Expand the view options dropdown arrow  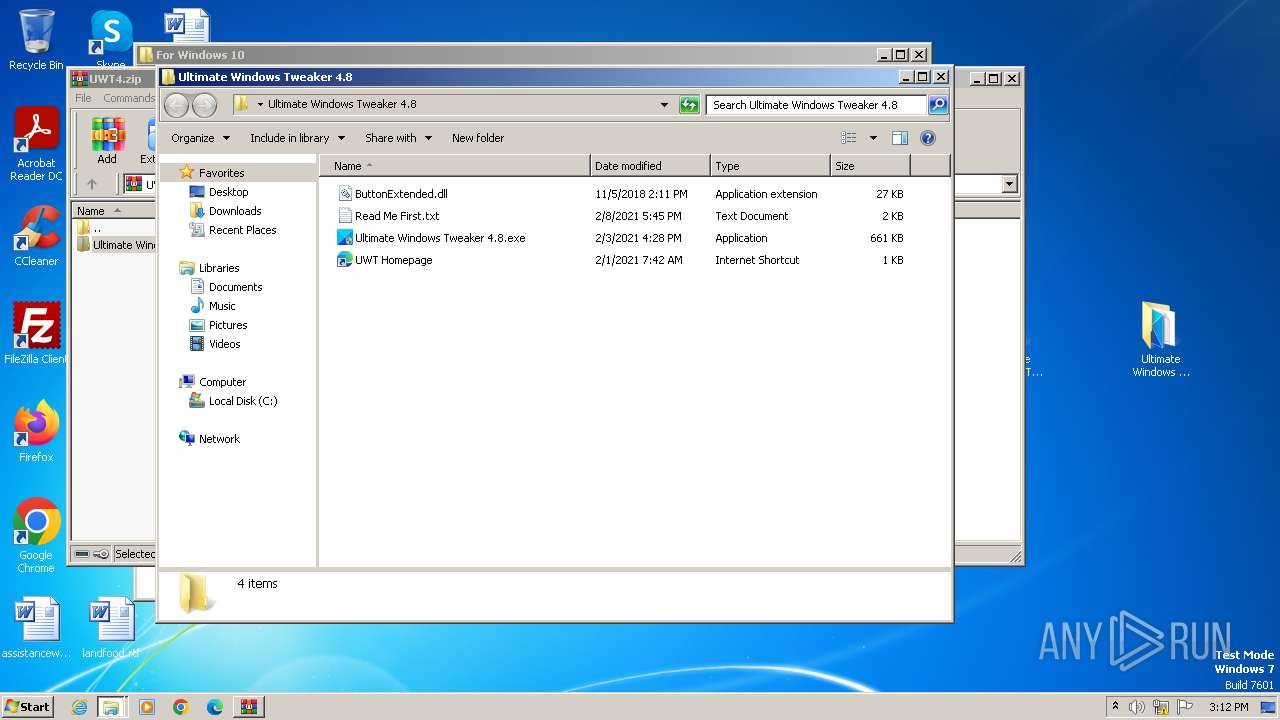click(x=873, y=138)
